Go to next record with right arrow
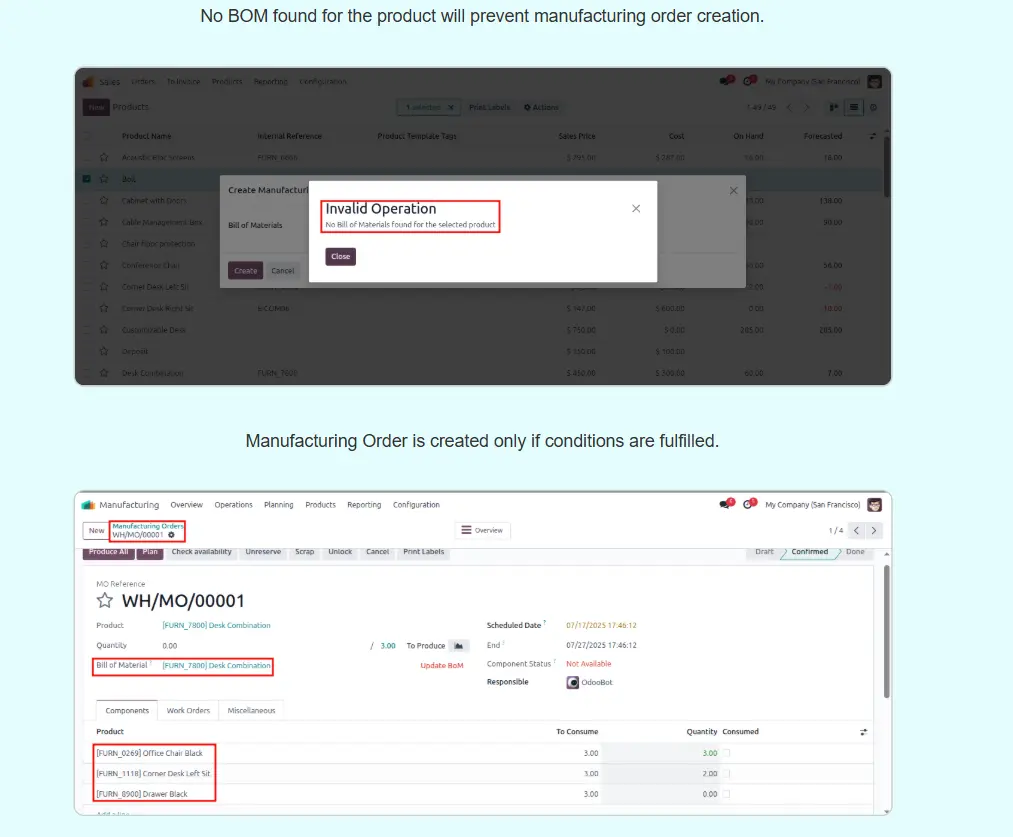The image size is (1013, 837). (x=874, y=531)
